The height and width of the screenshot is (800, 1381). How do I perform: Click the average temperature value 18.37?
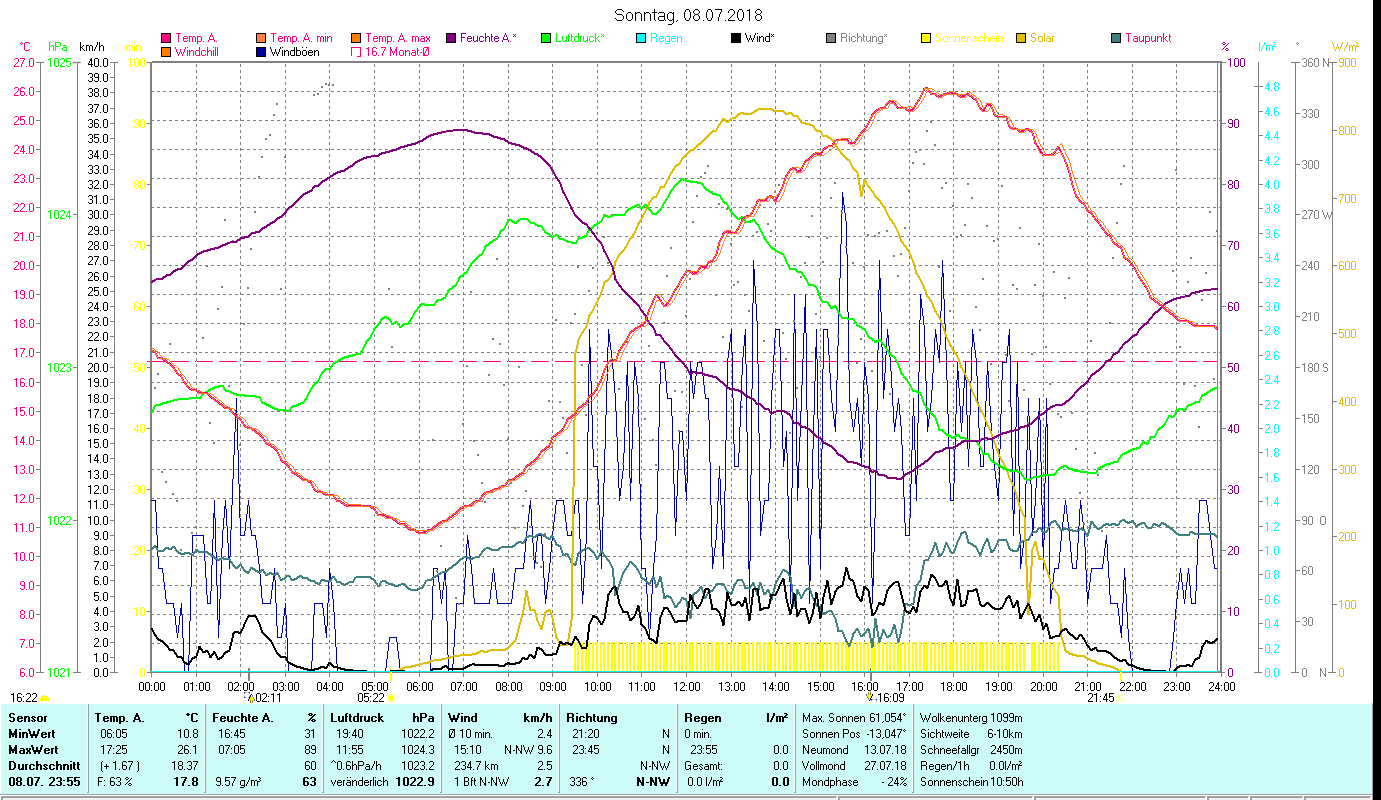tap(184, 766)
